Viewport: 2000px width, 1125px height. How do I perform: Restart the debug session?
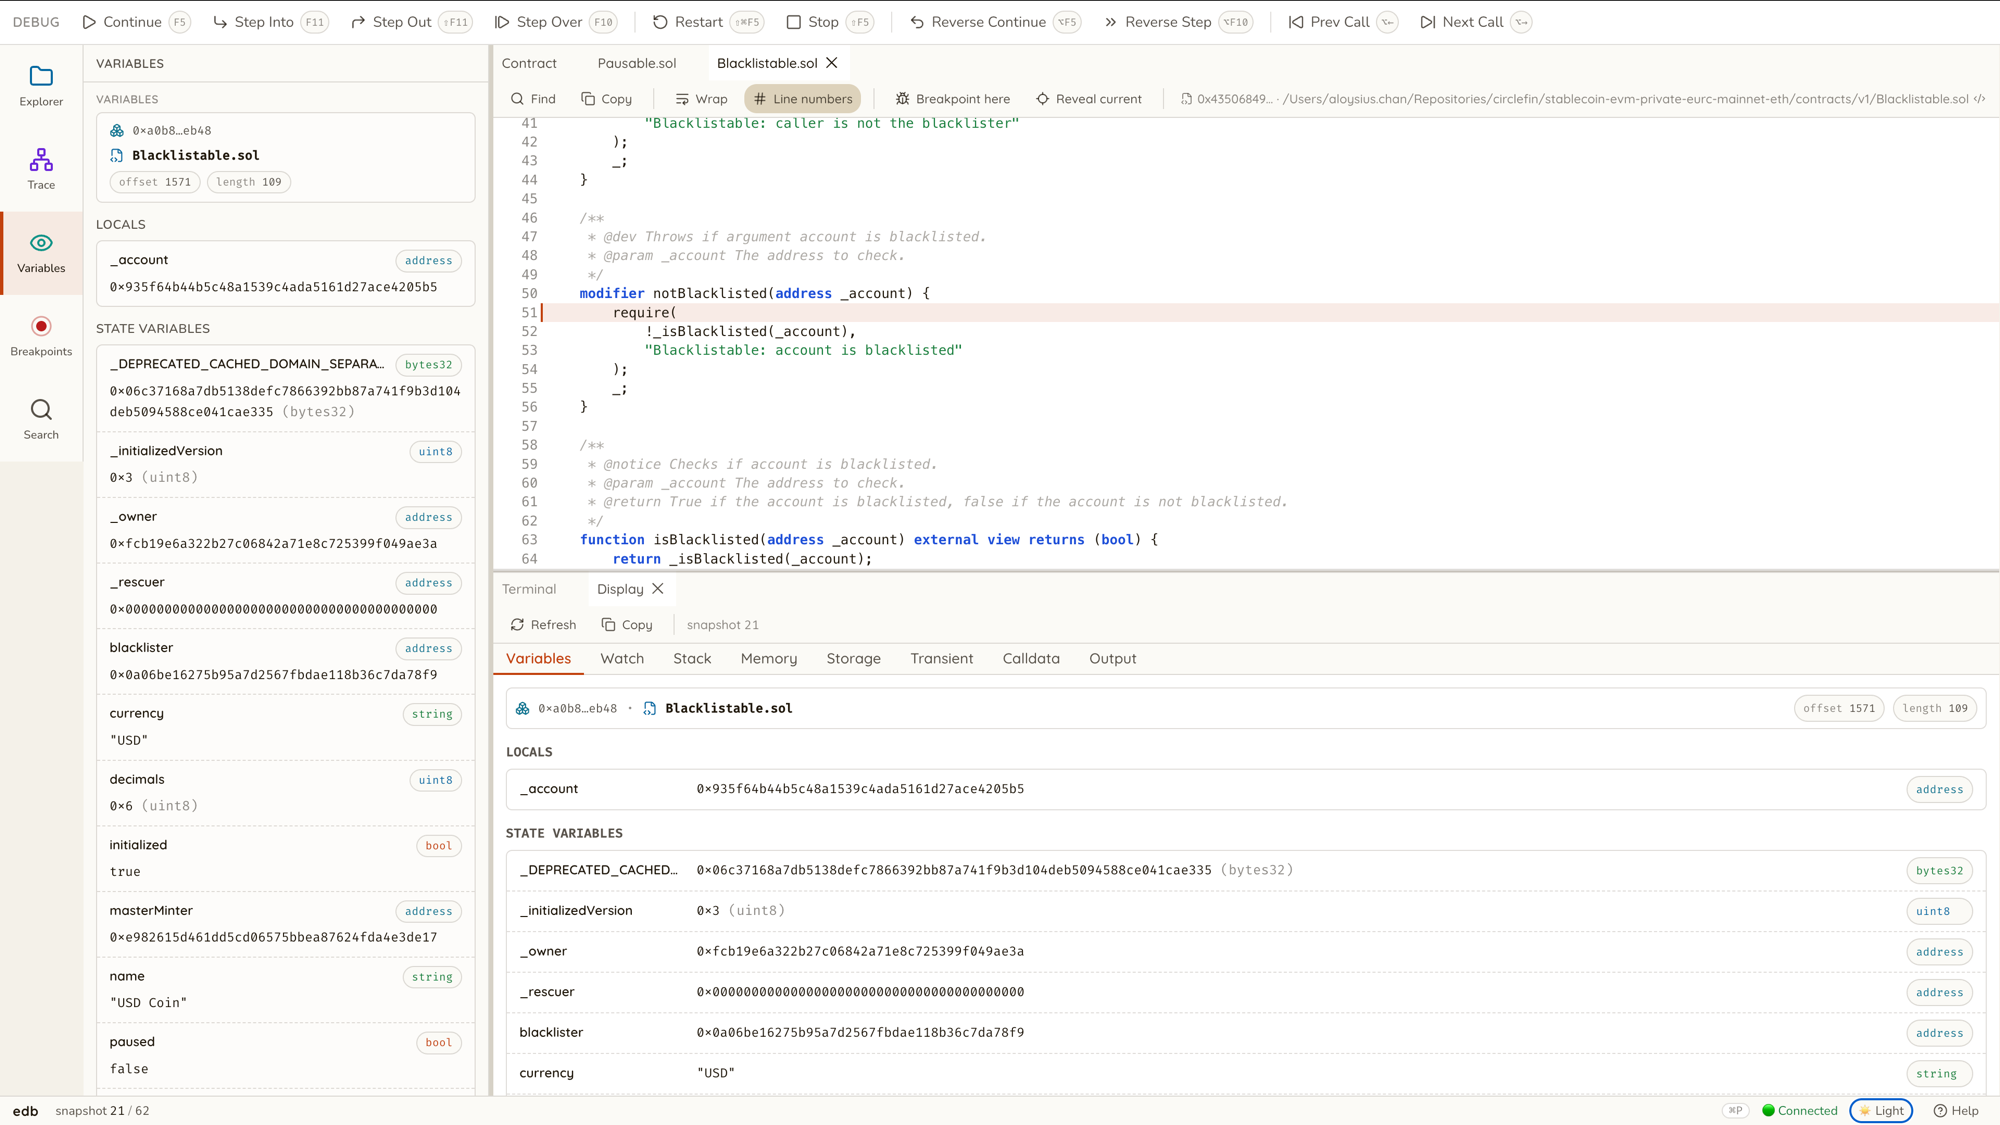[x=707, y=22]
